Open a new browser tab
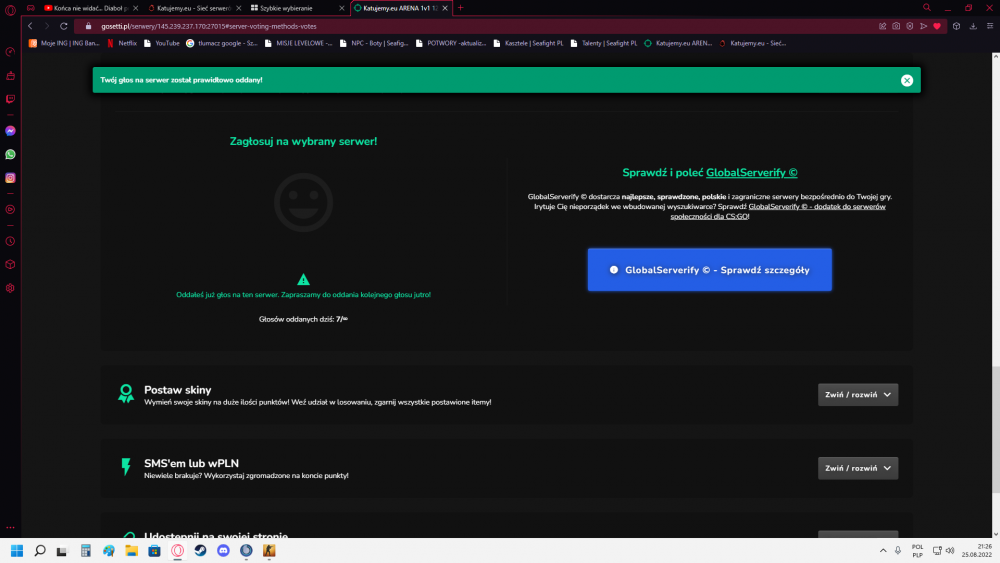Image resolution: width=1000 pixels, height=563 pixels. [x=460, y=8]
